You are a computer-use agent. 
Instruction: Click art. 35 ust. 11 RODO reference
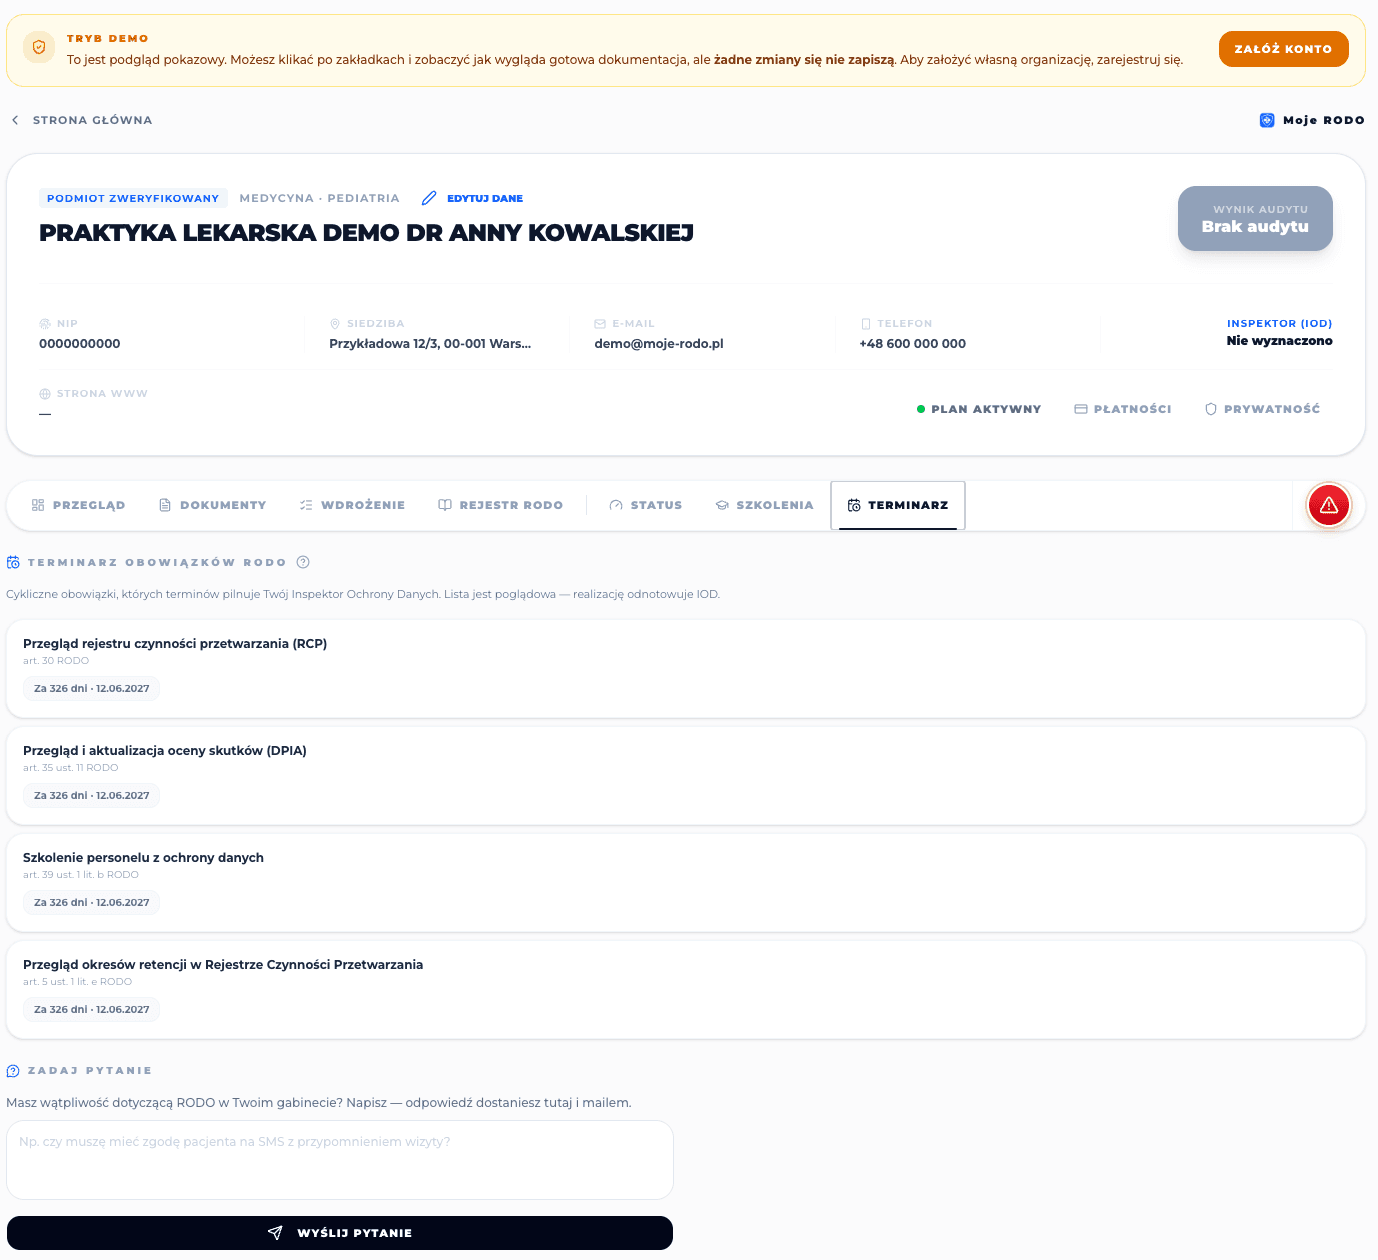coord(71,768)
